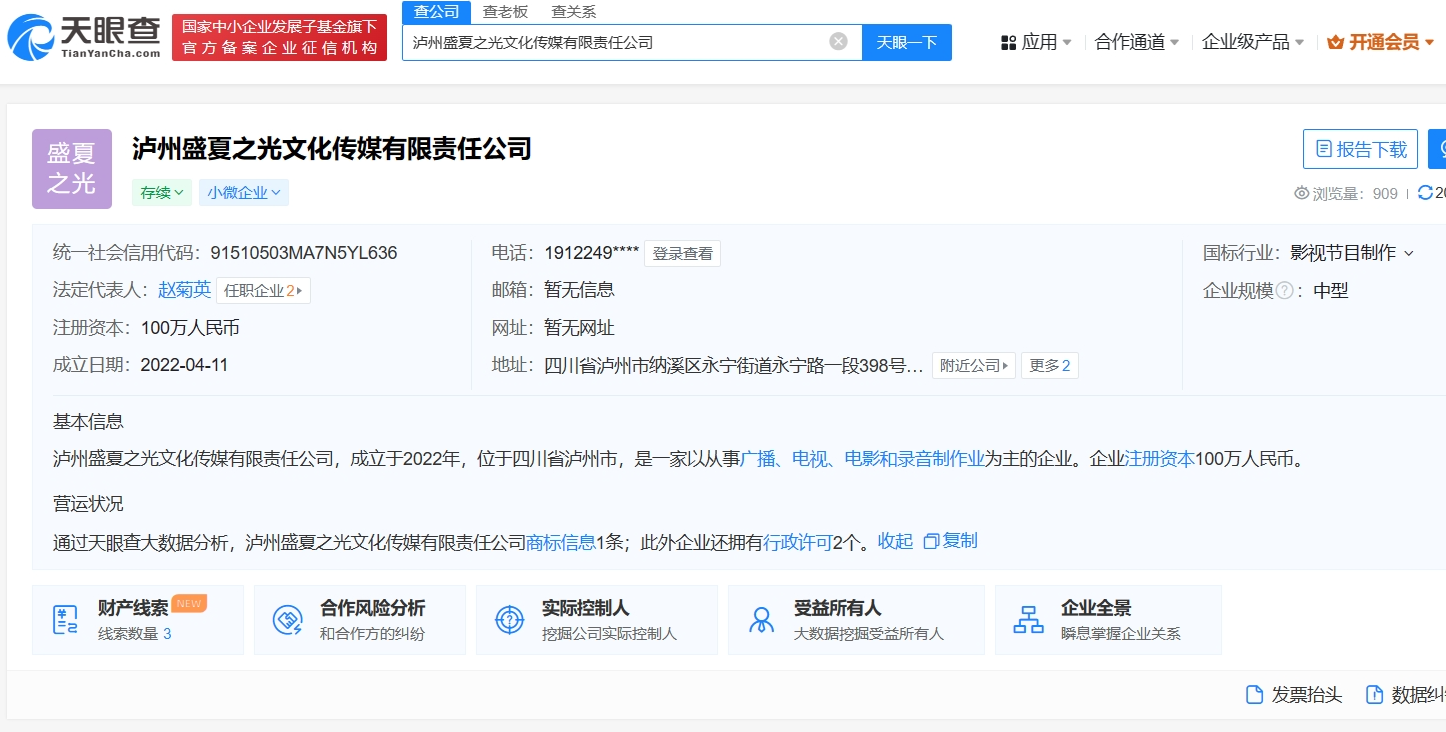Expand 影视节目制作 industry dropdown
1446x732 pixels.
tap(1352, 253)
